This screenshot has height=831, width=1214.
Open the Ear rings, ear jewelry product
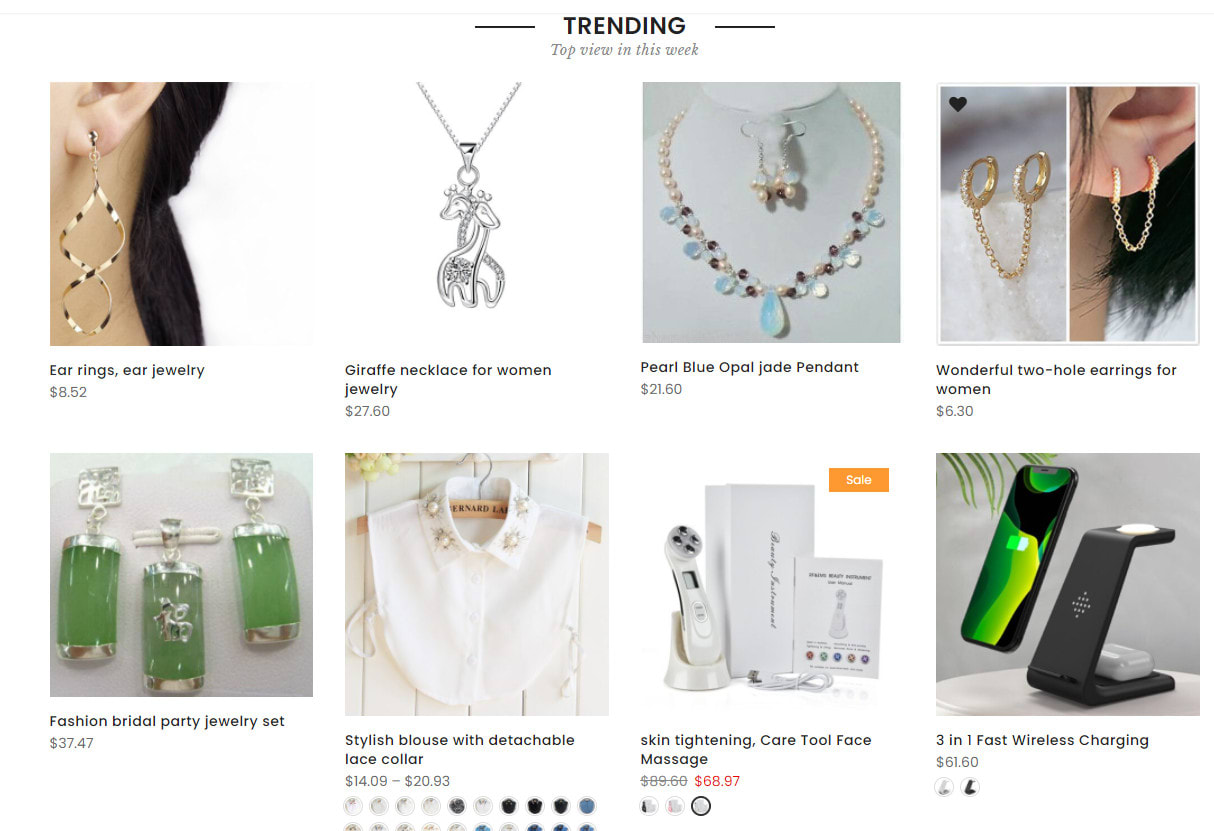(x=126, y=370)
